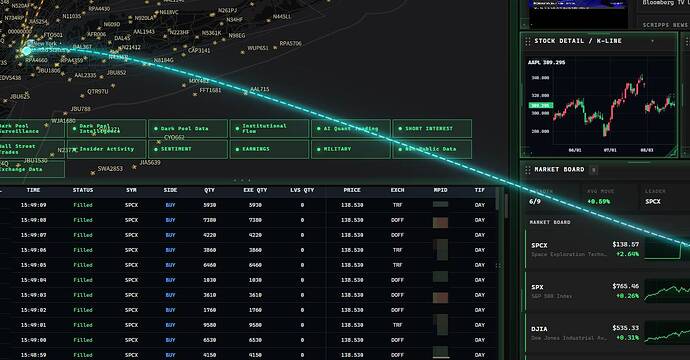This screenshot has height=360, width=690.
Task: Open the SPX index card
Action: 608,291
